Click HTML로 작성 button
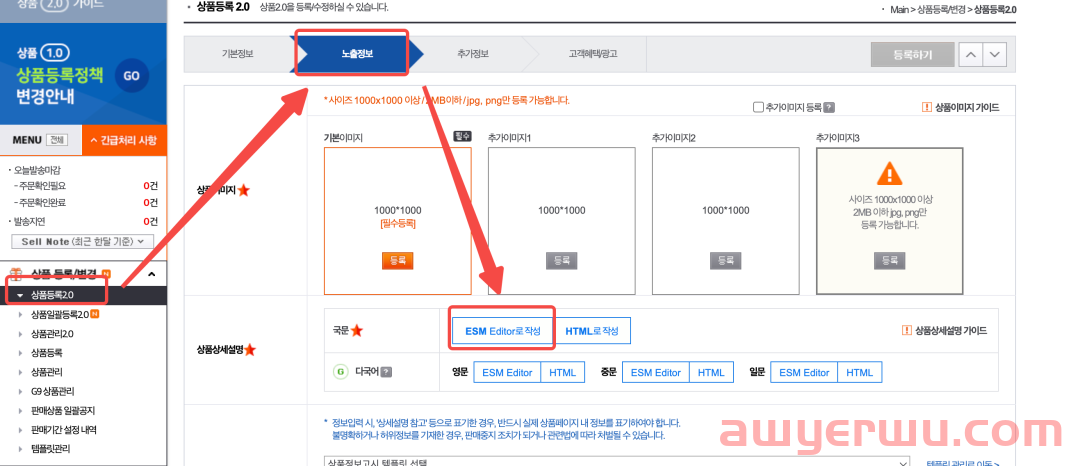 [x=592, y=330]
